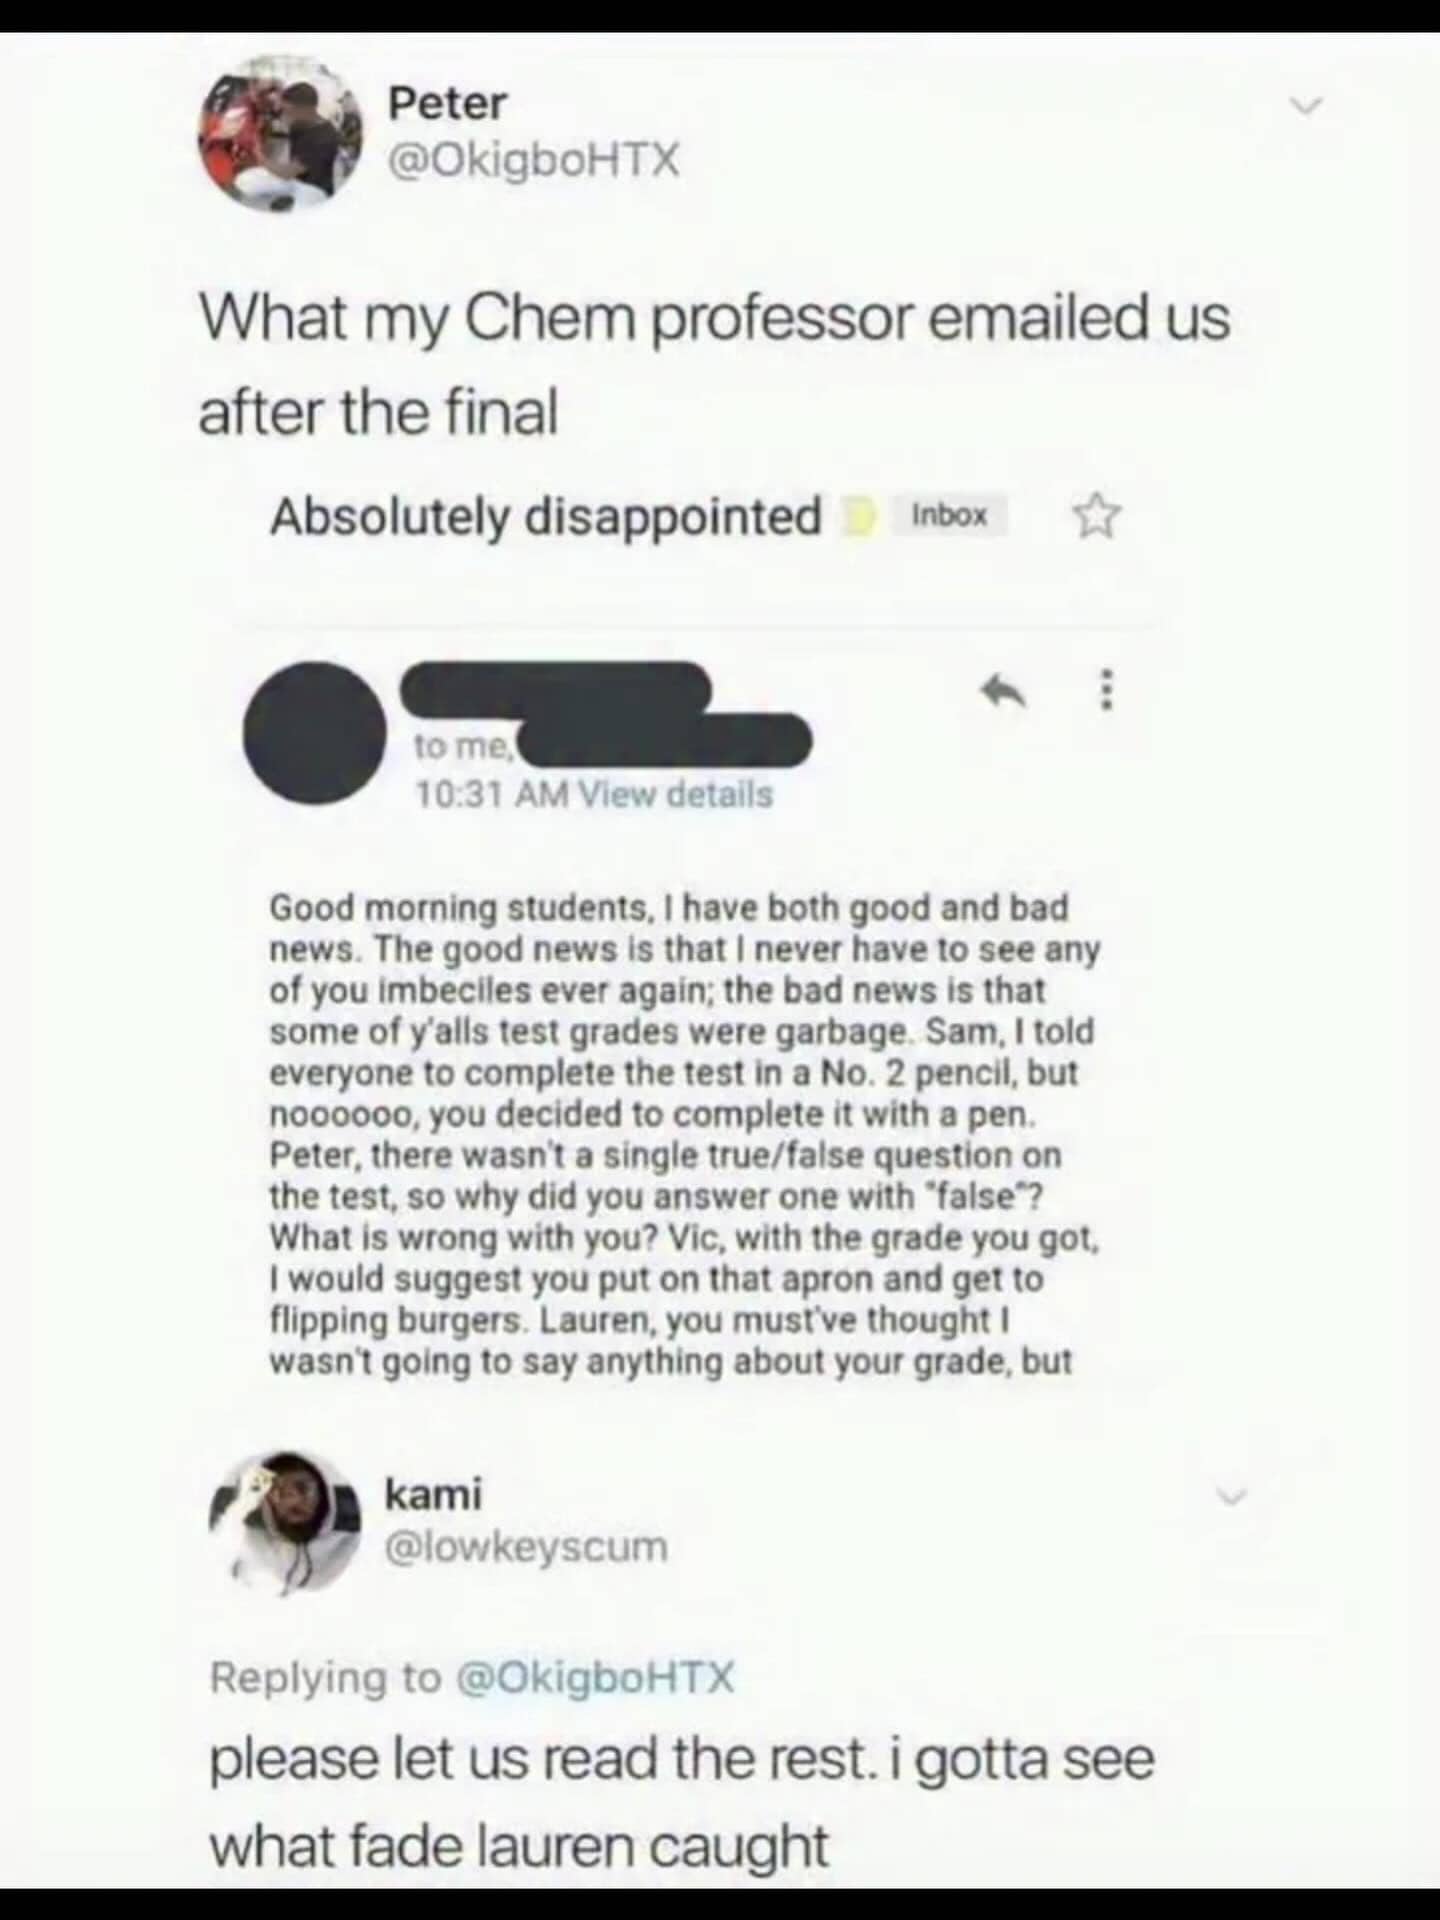Click the redacted sender's black avatar circle

[316, 732]
